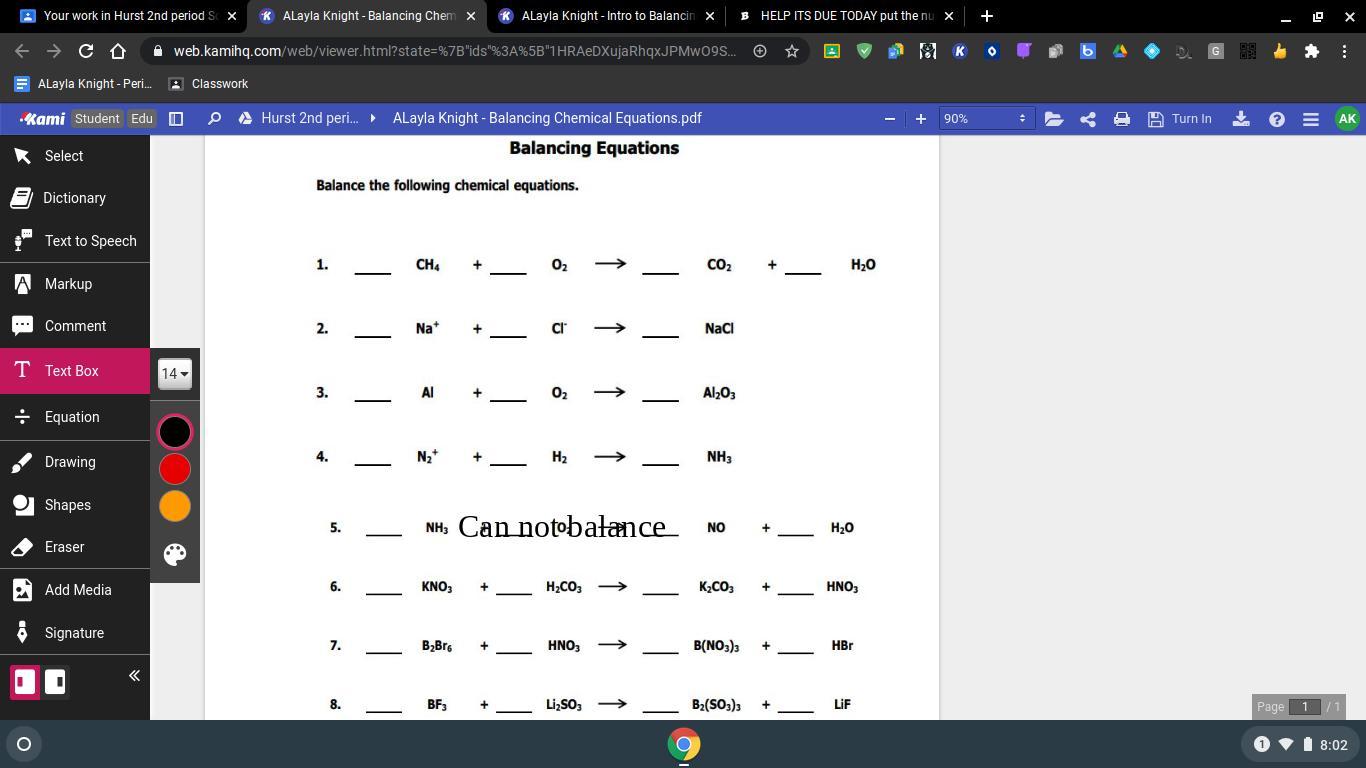
Task: Open the Dictionary tool
Action: (x=75, y=198)
